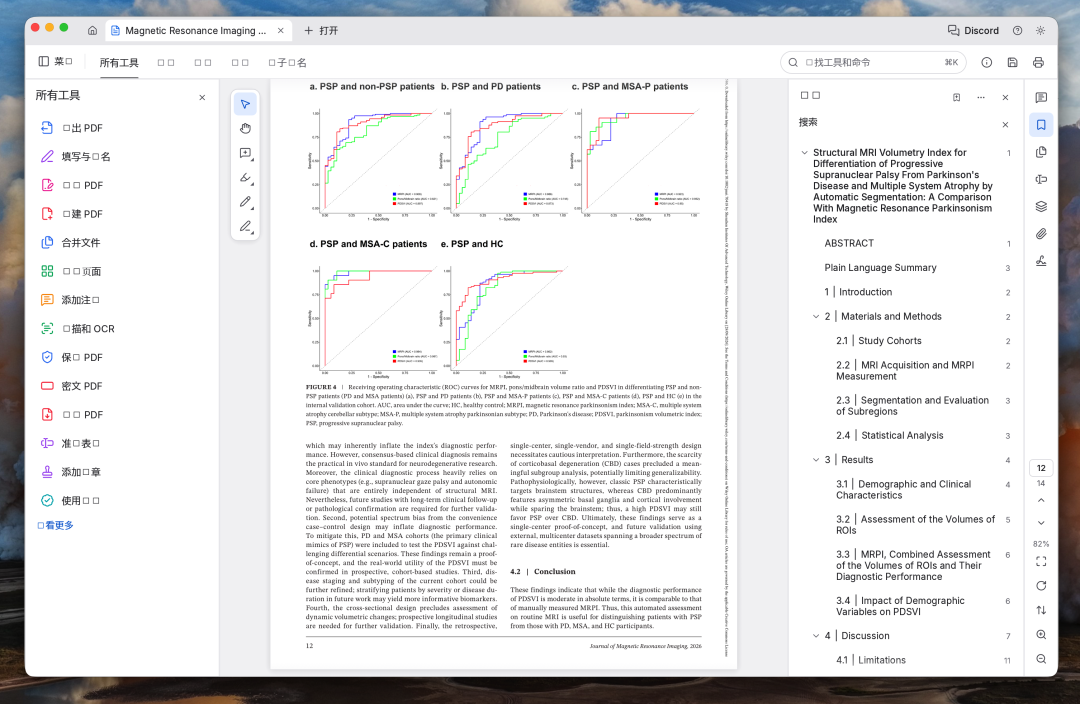Open the signatures panel icon
Viewport: 1080px width, 704px height.
click(x=1041, y=261)
